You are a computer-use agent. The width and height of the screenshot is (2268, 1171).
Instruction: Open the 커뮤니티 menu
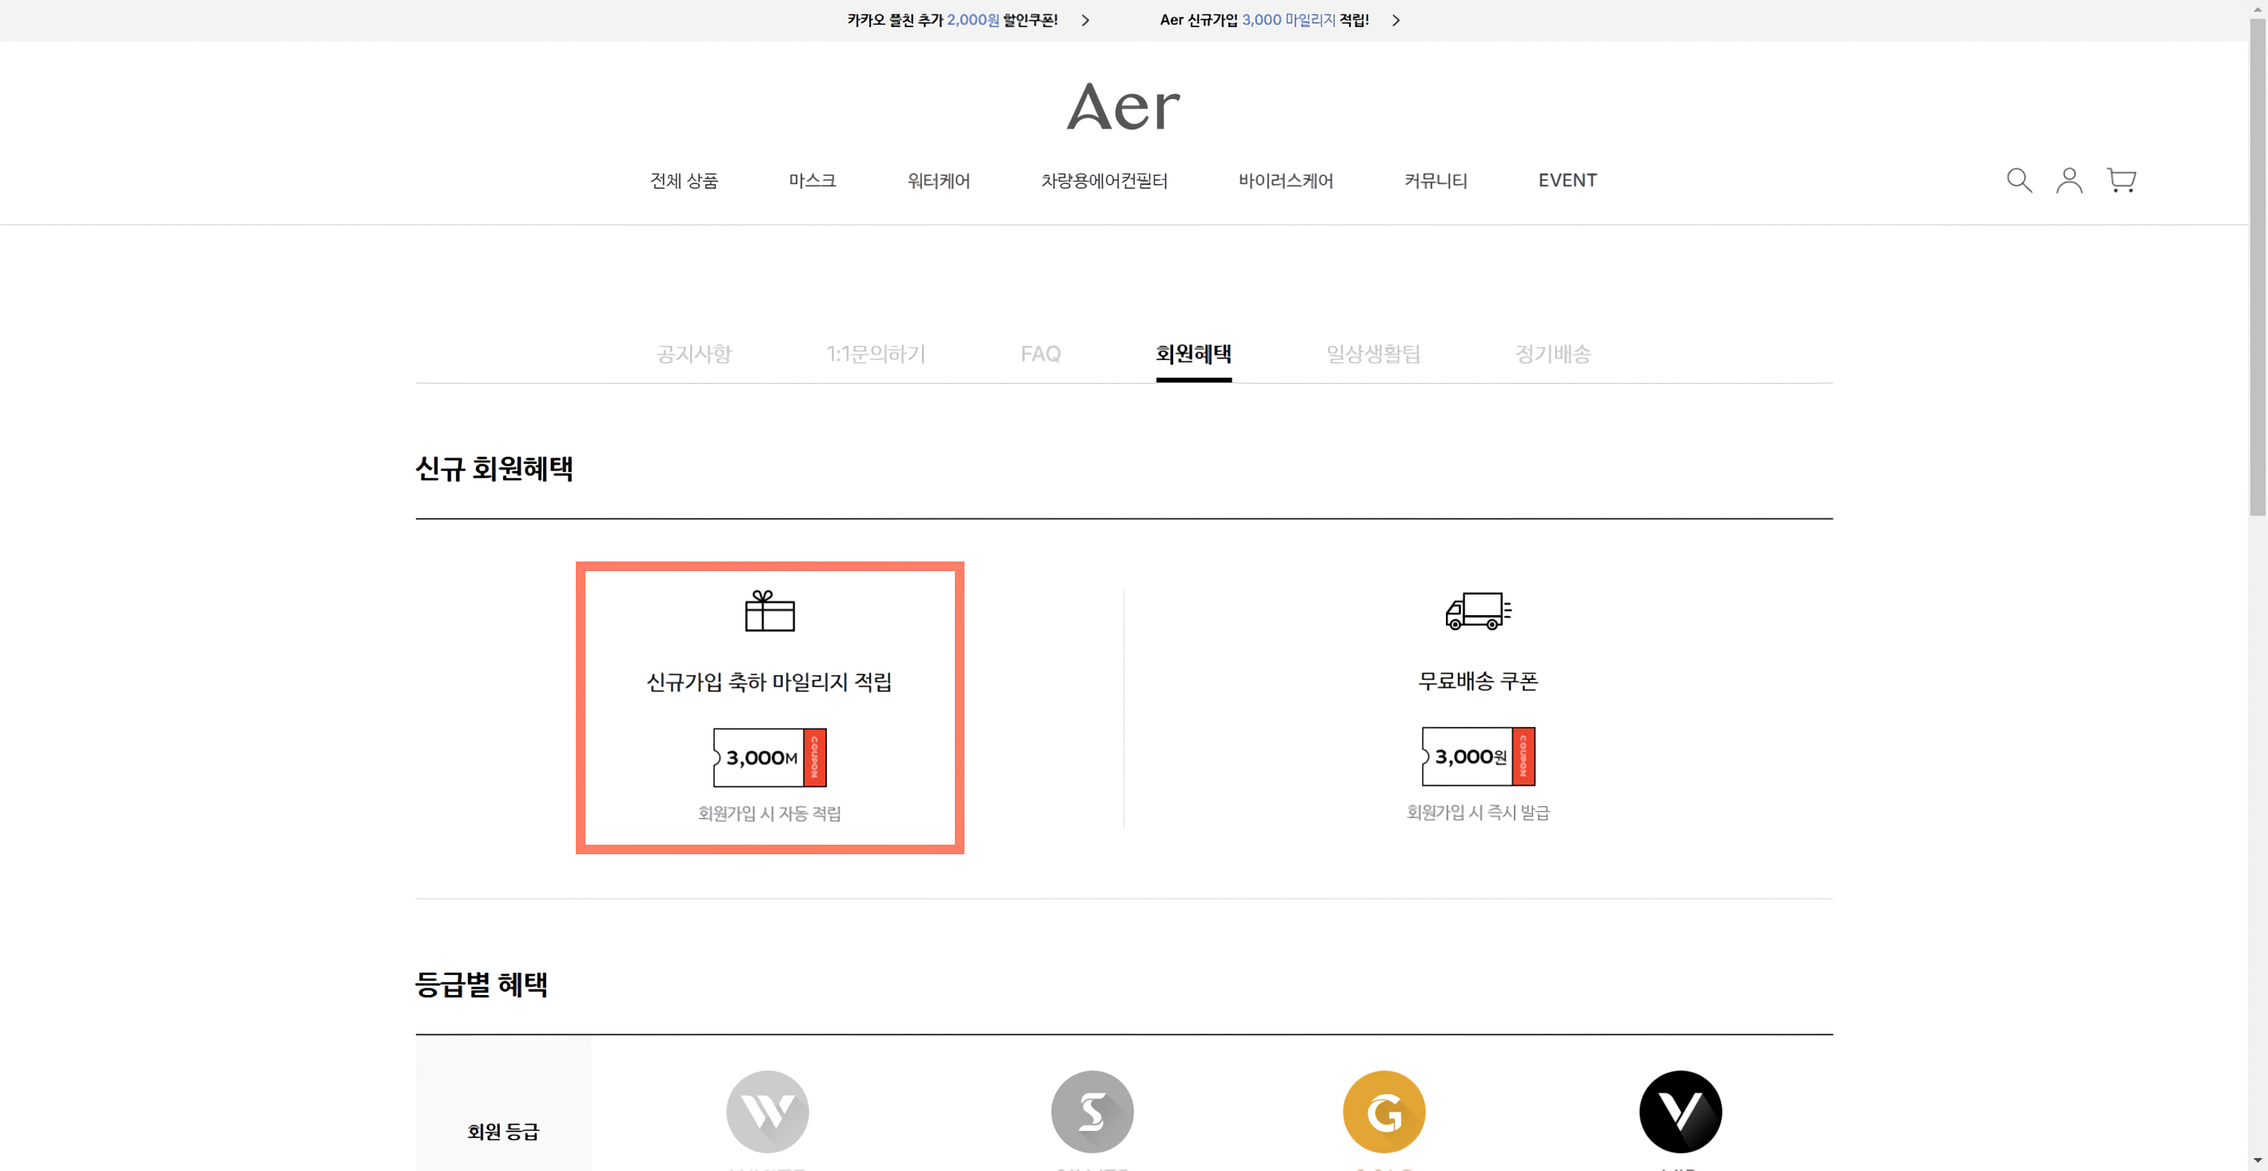pyautogui.click(x=1435, y=181)
